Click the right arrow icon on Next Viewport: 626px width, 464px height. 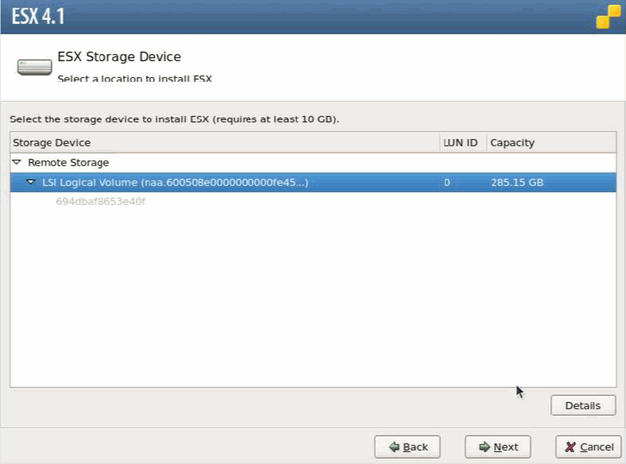[484, 447]
